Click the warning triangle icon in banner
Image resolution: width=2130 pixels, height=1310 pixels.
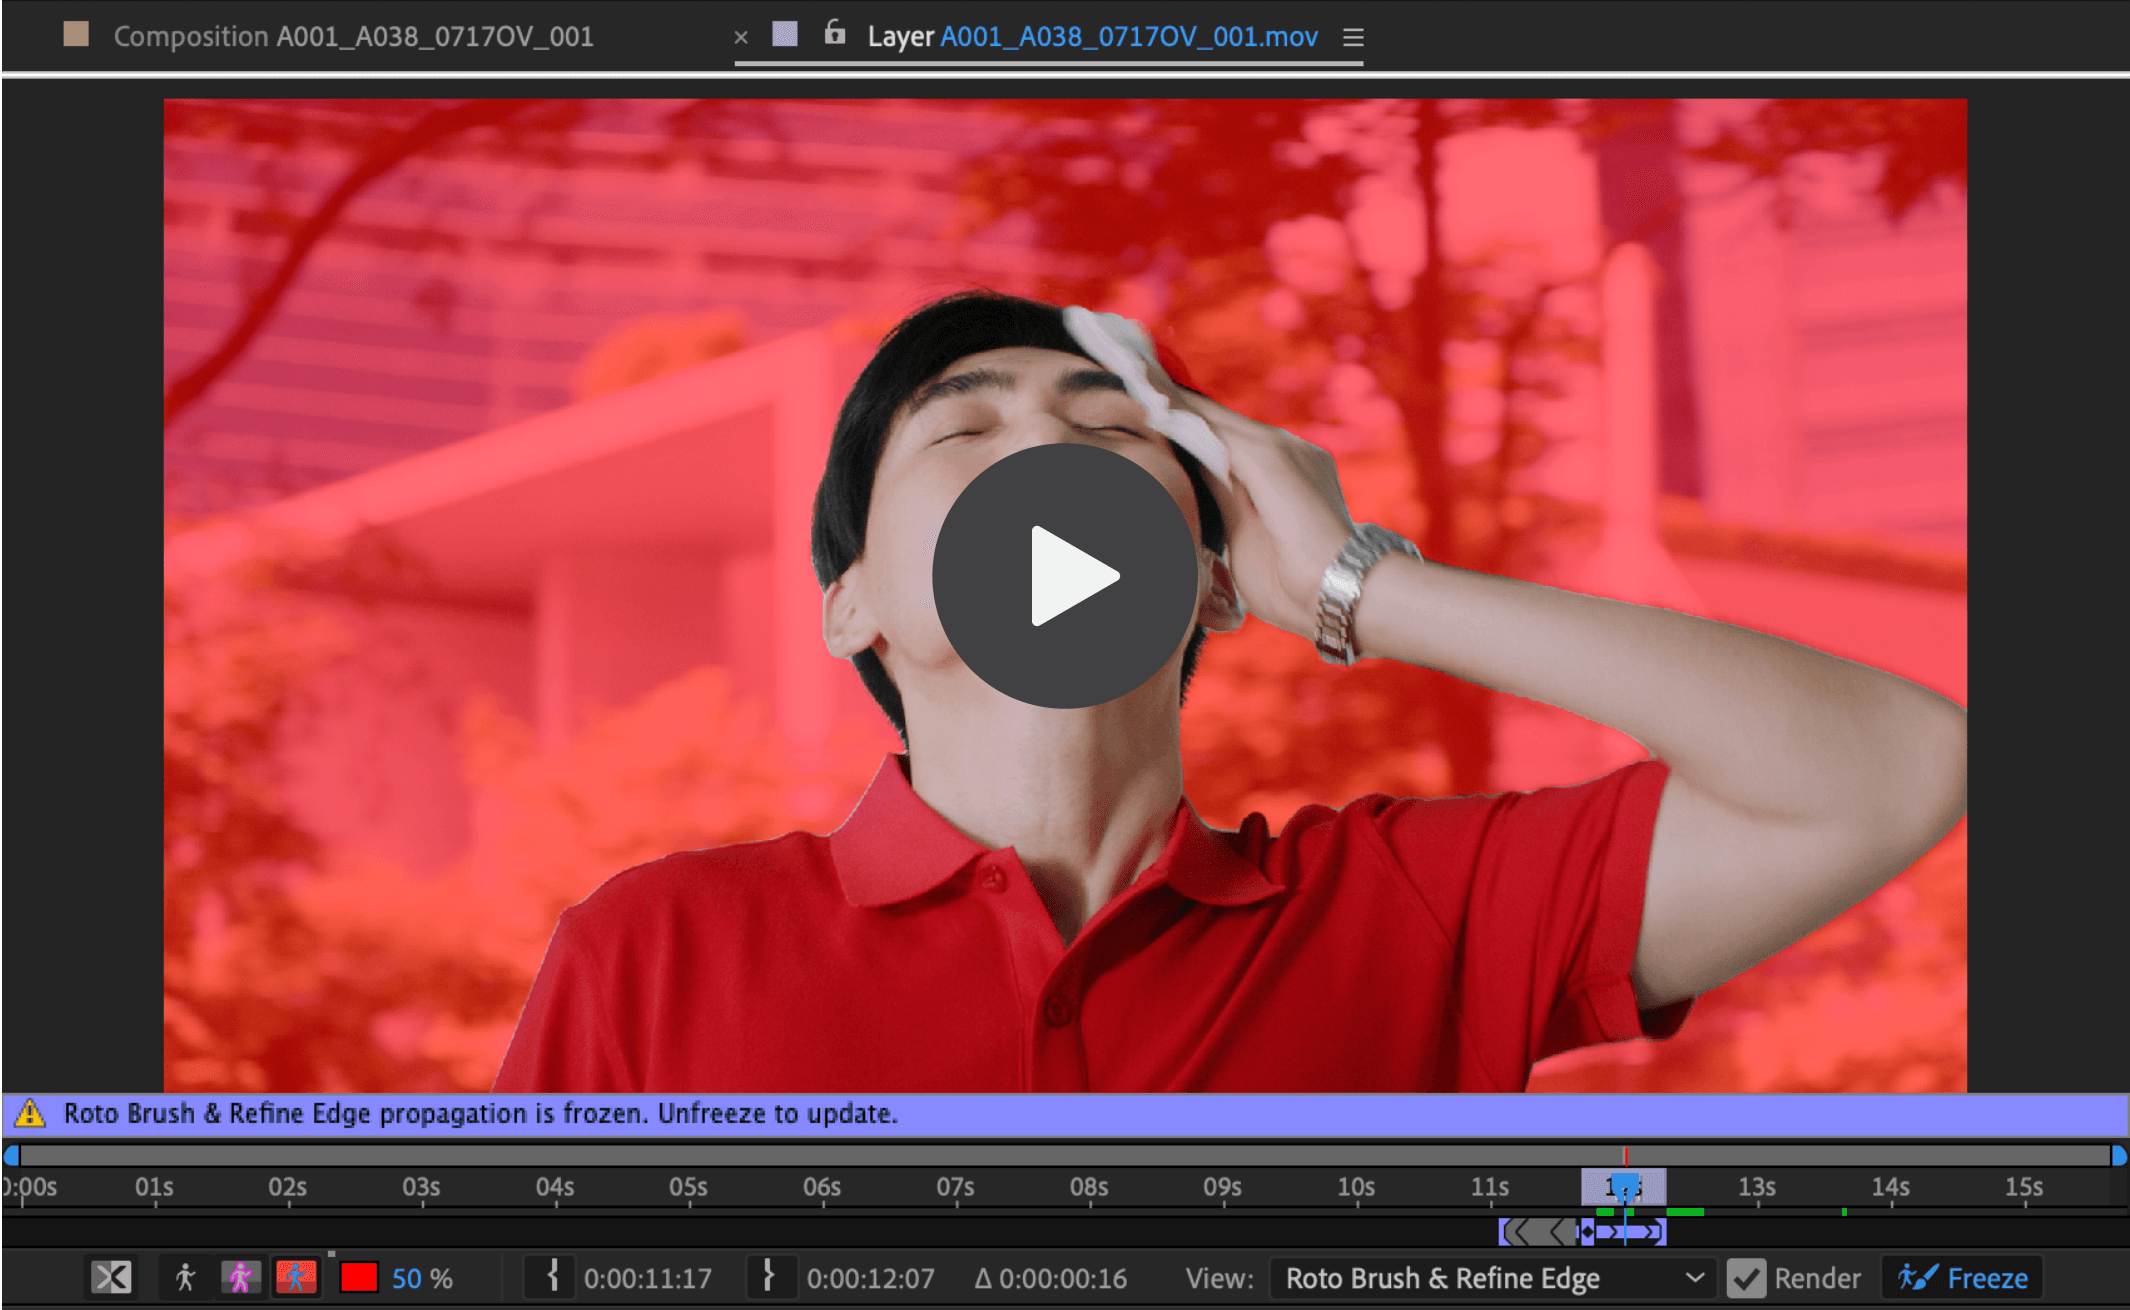point(30,1113)
